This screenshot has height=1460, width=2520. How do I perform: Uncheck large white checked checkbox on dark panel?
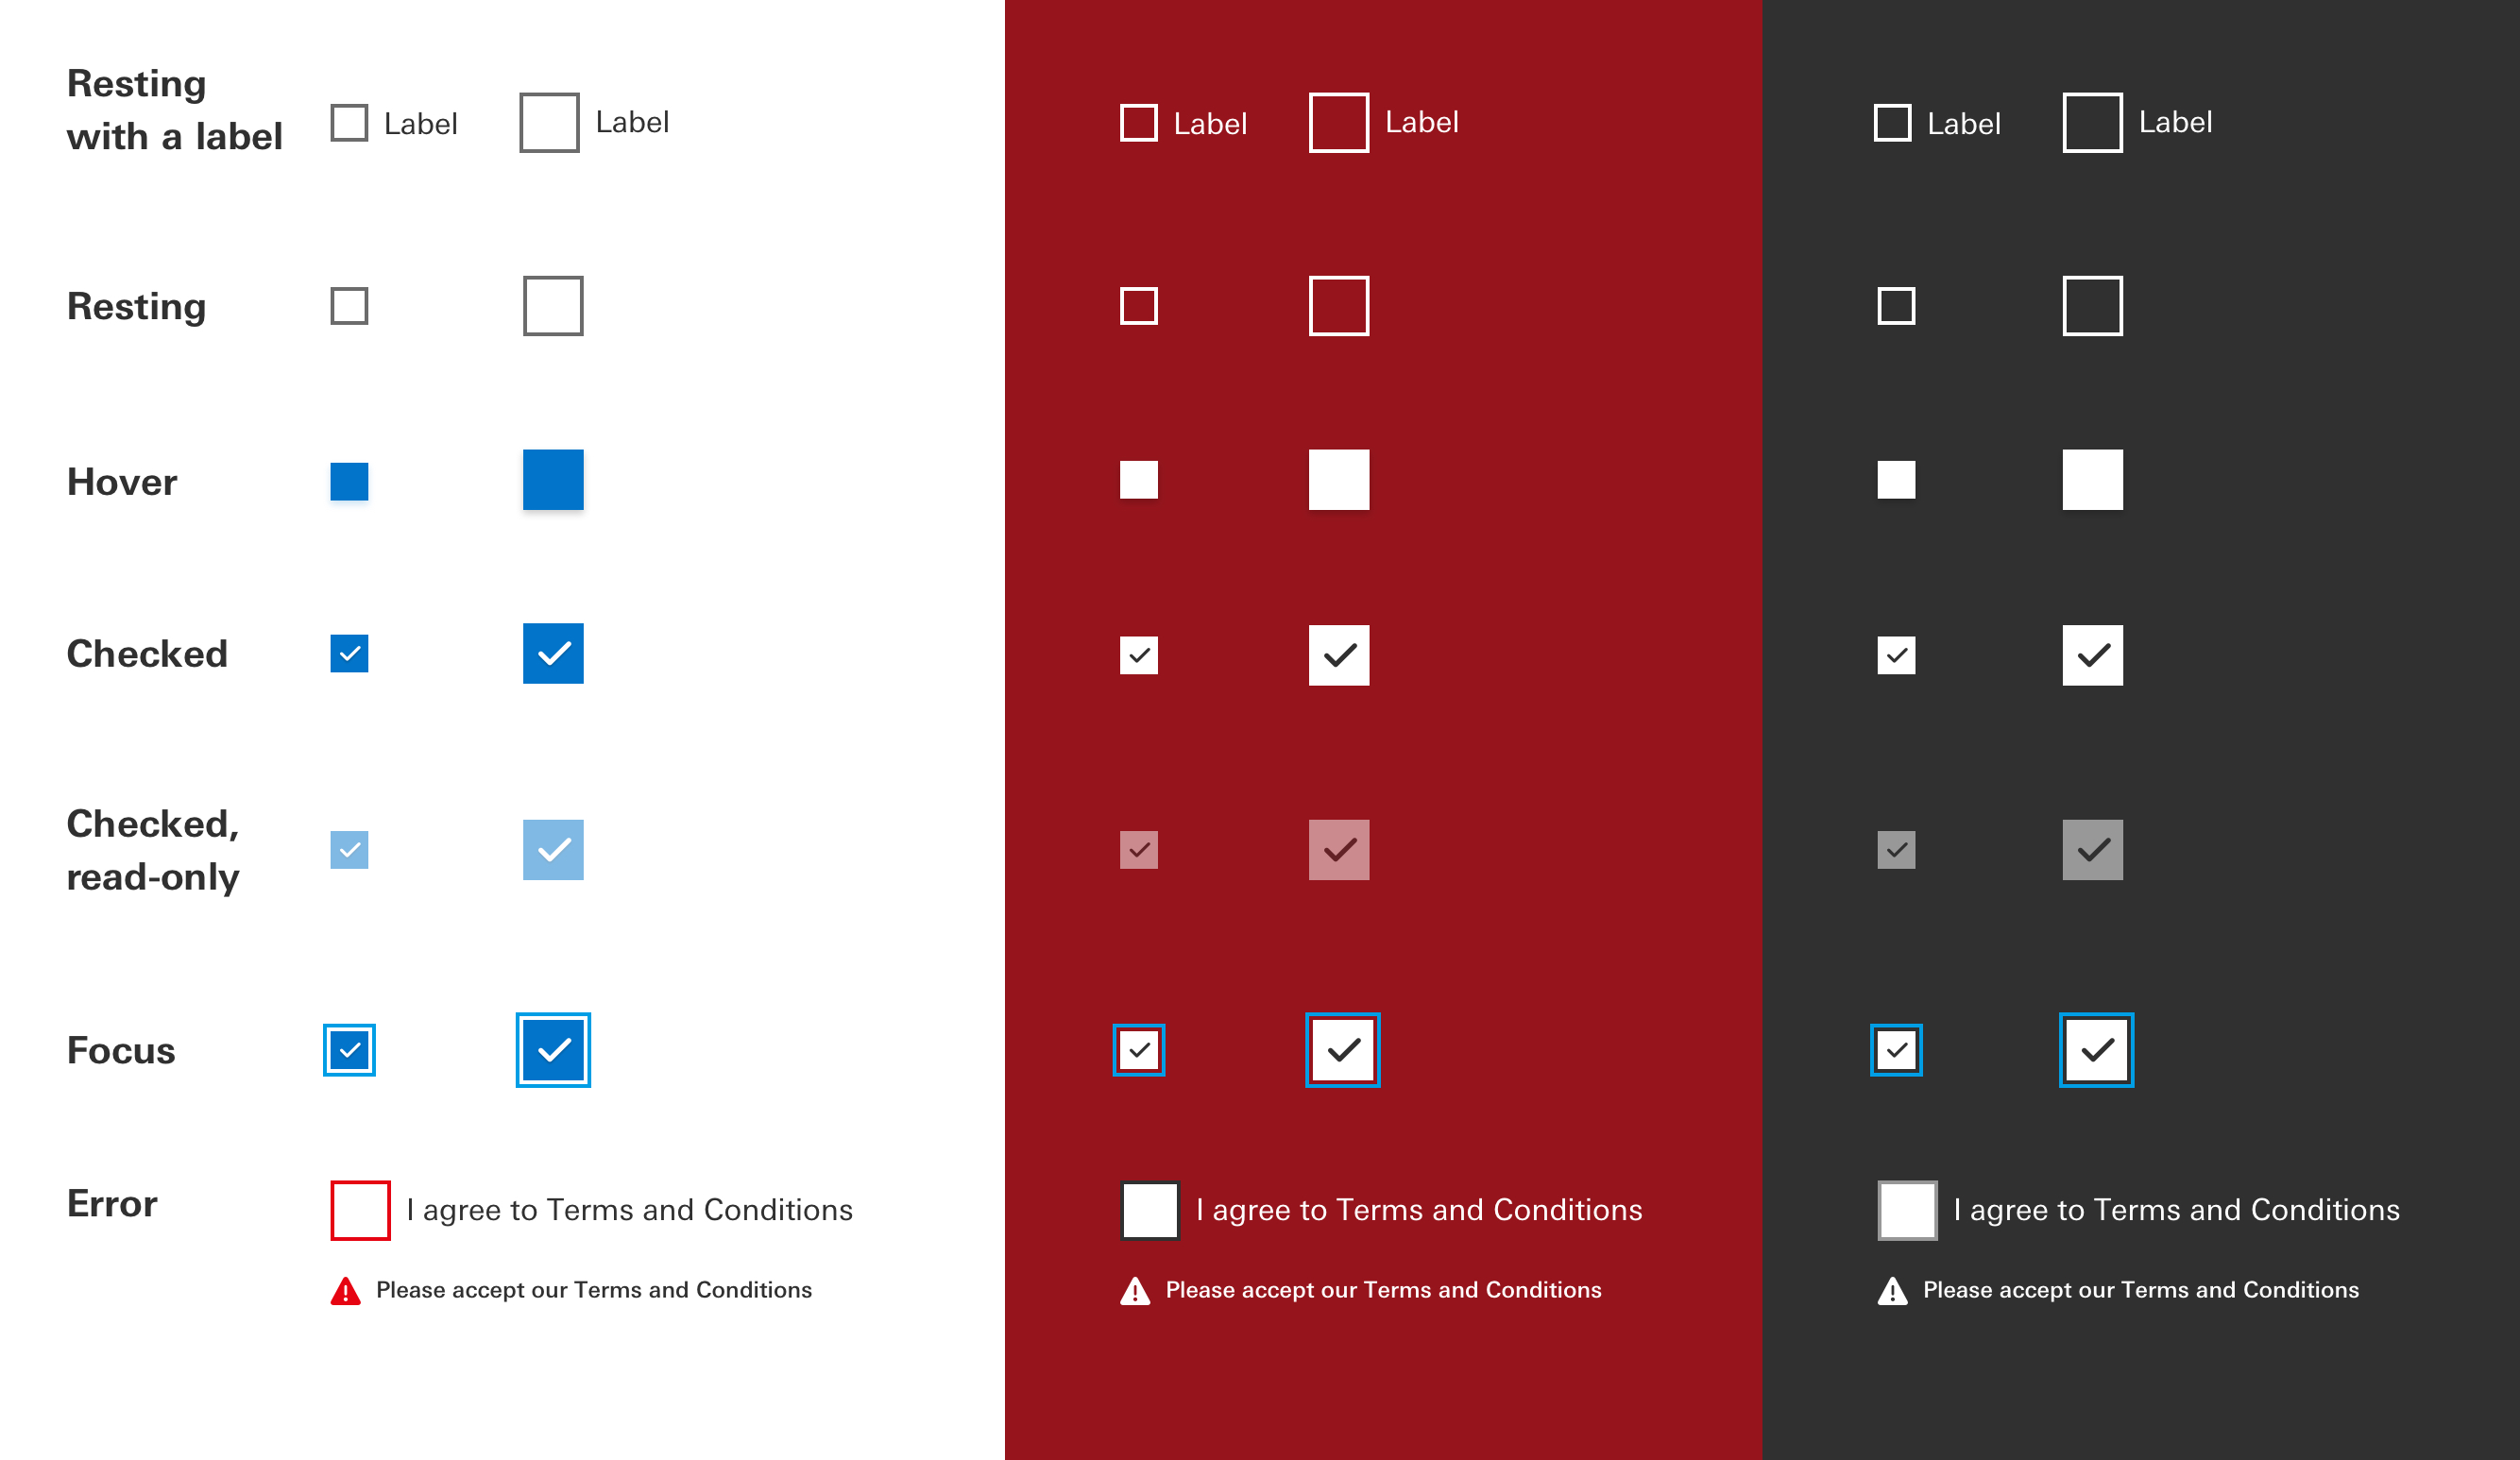tap(2092, 656)
